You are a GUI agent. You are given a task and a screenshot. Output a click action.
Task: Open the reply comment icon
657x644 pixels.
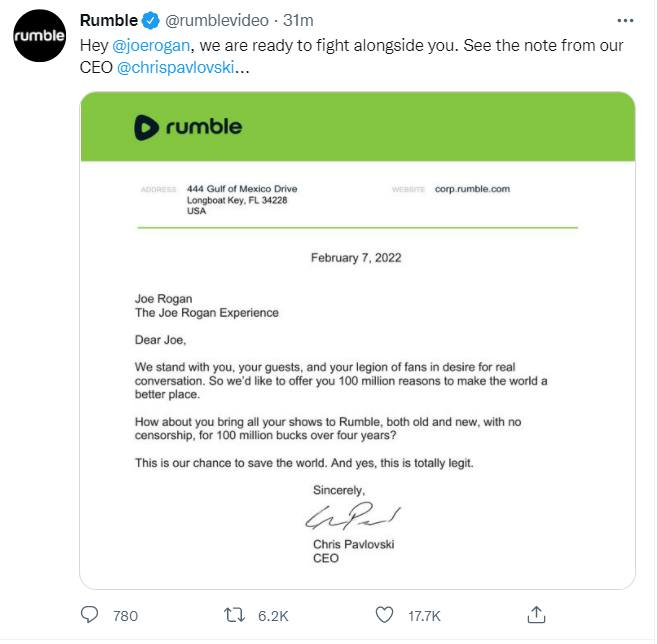coord(89,614)
